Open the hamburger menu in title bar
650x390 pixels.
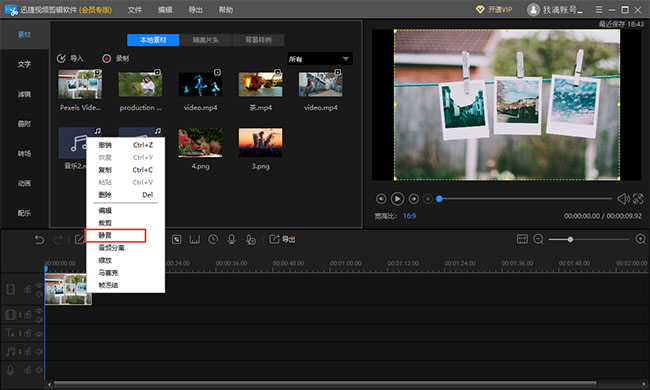[x=599, y=10]
